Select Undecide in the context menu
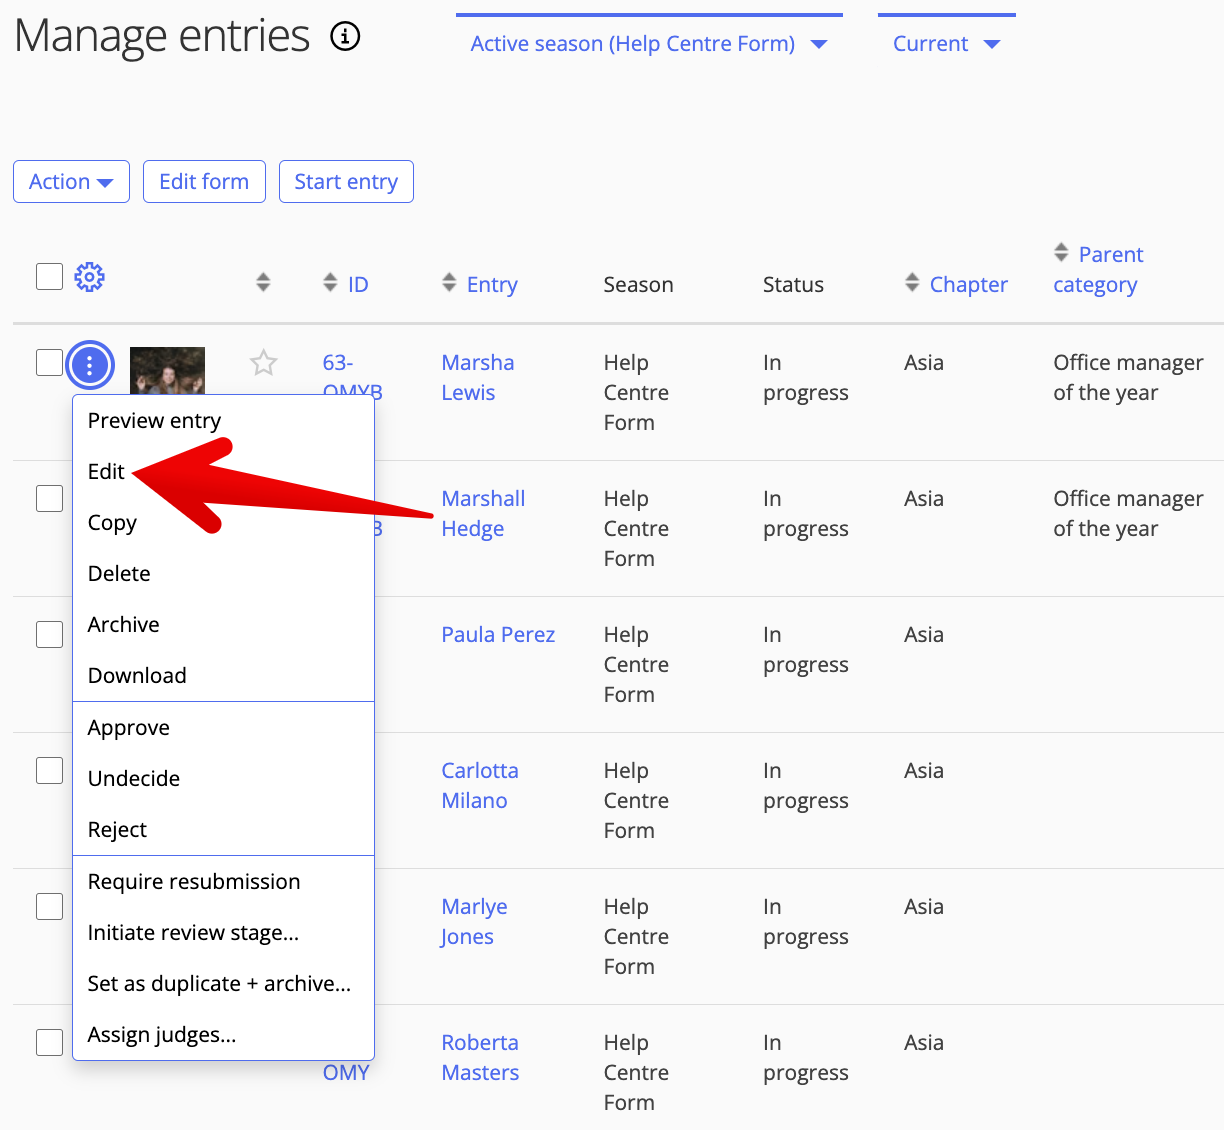The height and width of the screenshot is (1130, 1224). point(223,779)
